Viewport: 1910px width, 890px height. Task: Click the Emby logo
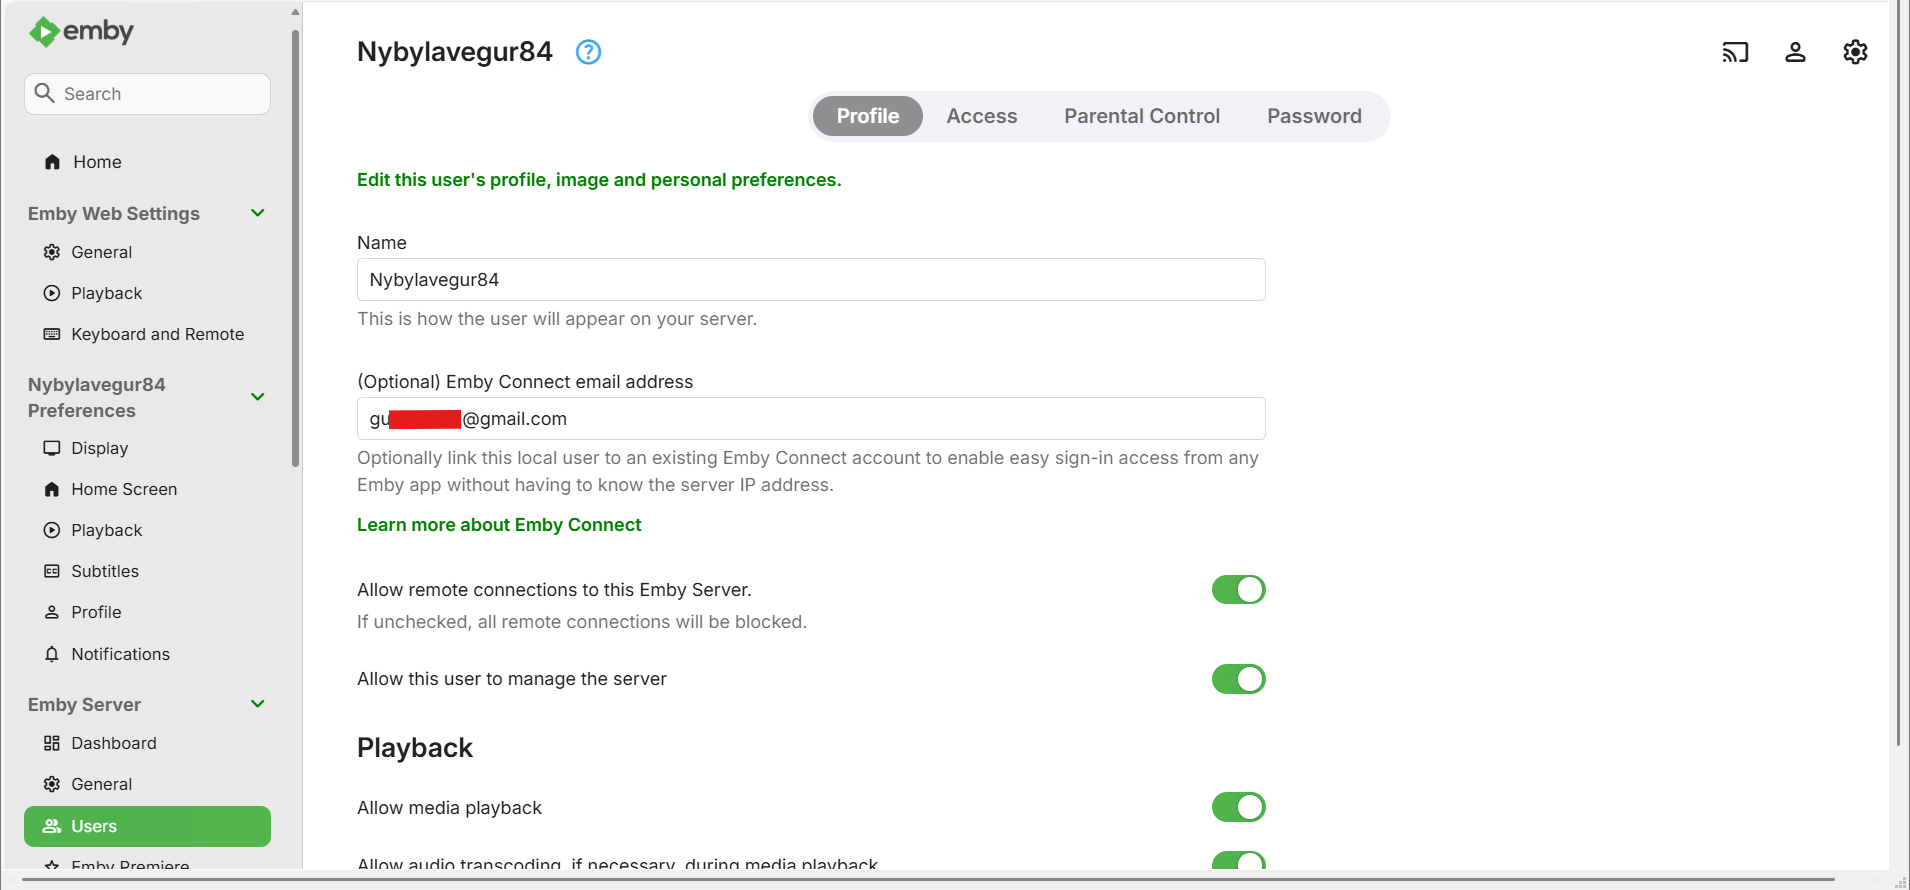pyautogui.click(x=82, y=32)
